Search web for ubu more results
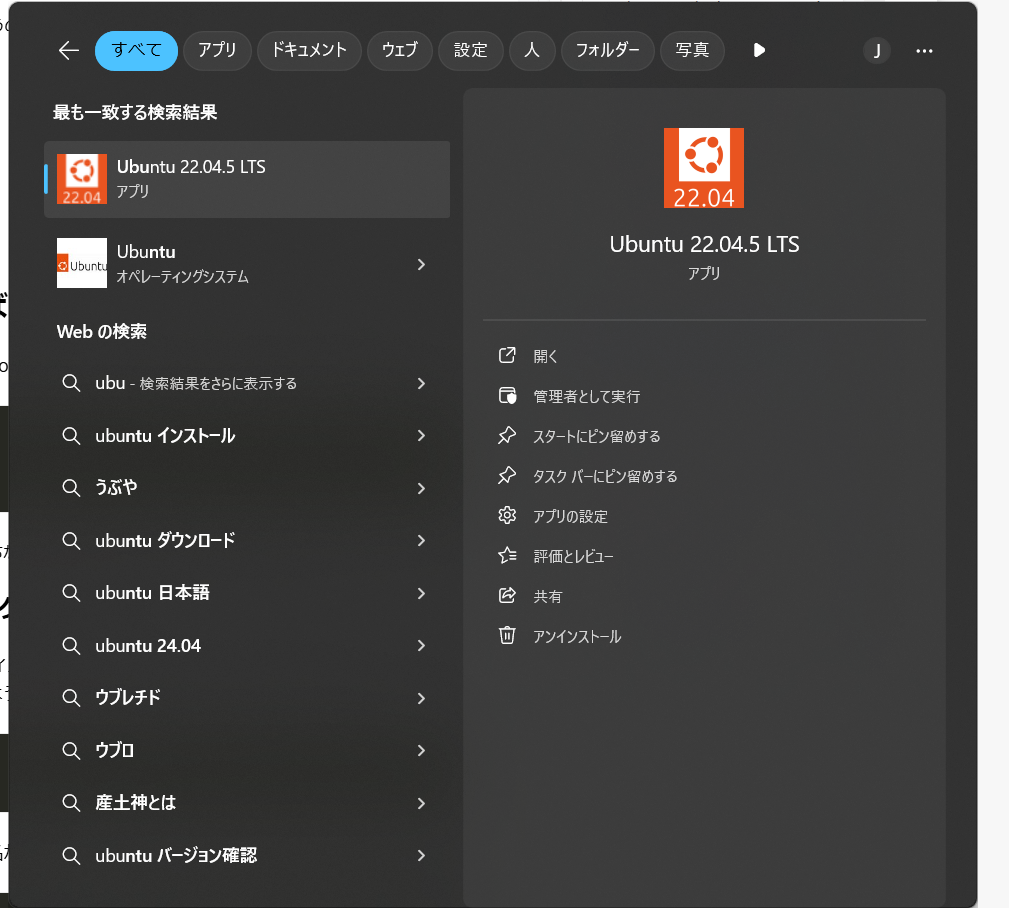 pos(247,384)
